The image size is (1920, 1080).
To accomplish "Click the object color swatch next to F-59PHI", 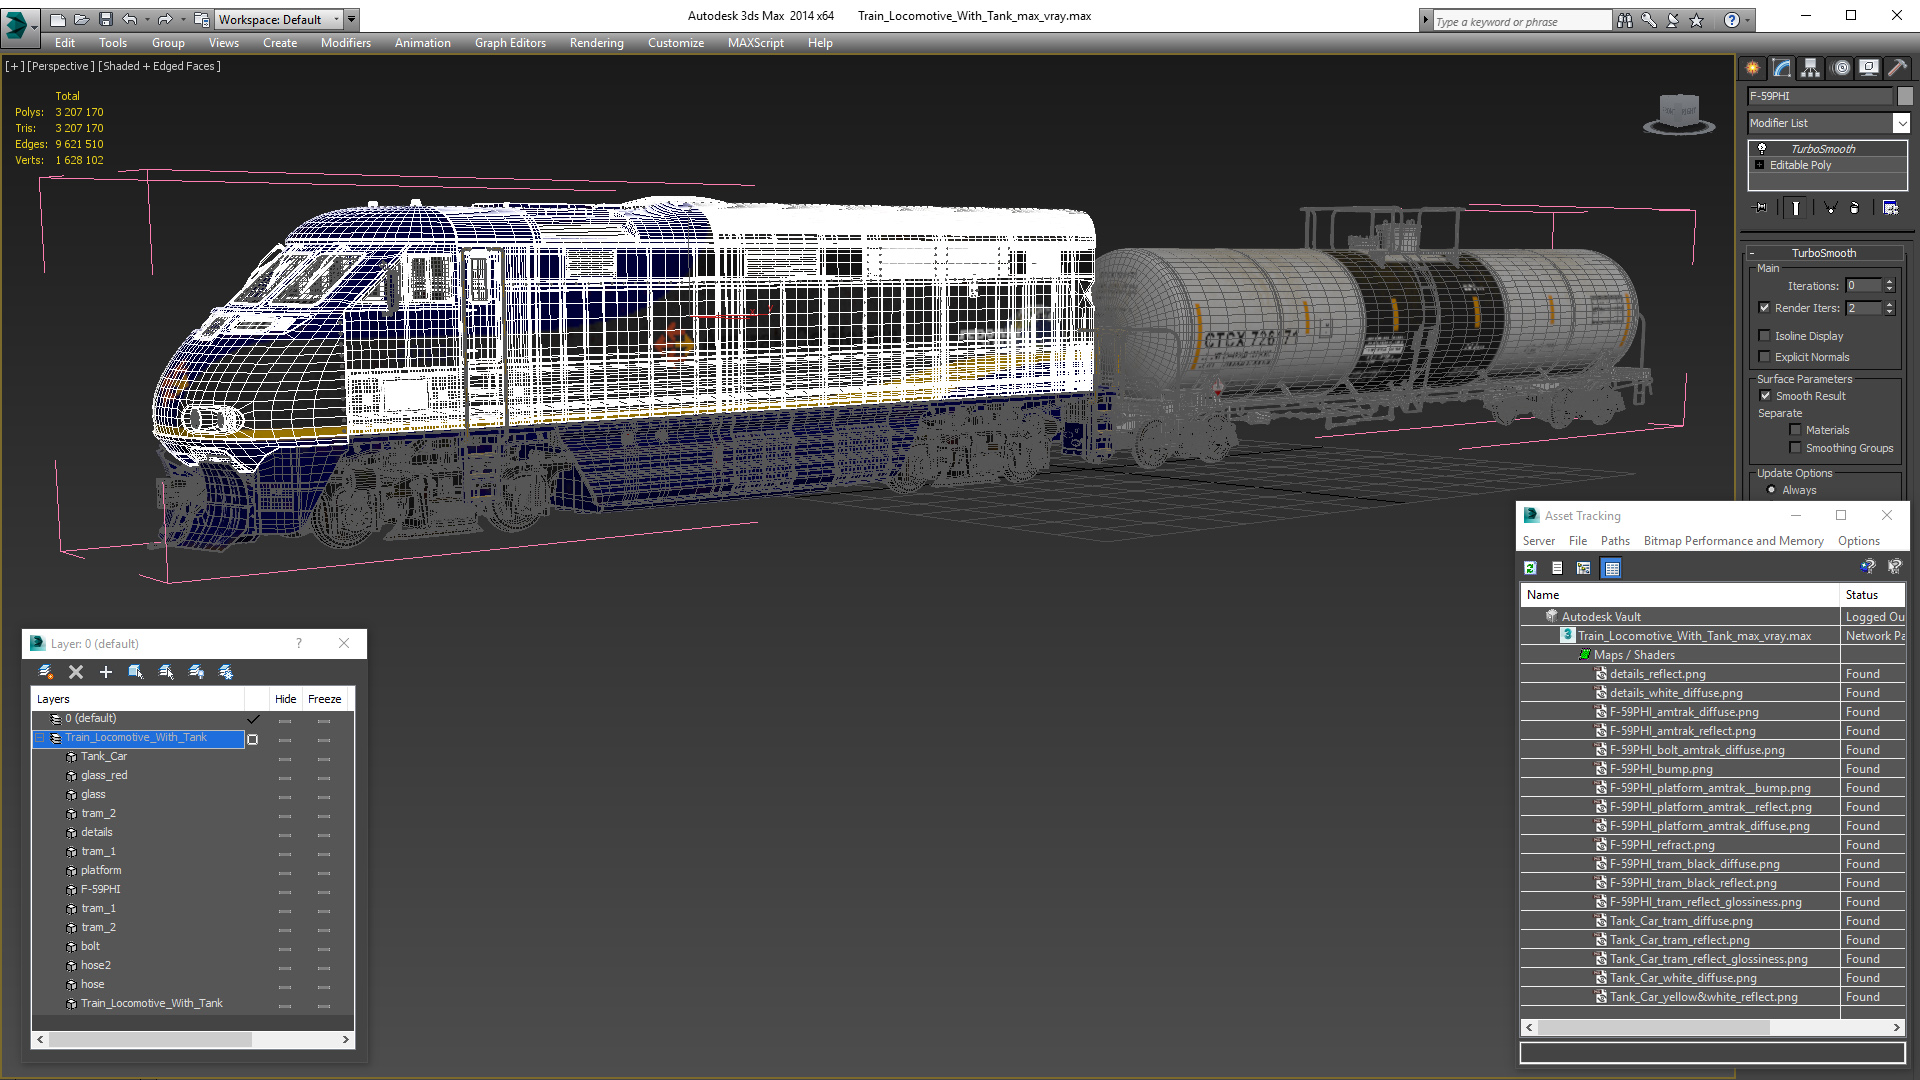I will pos(1905,96).
